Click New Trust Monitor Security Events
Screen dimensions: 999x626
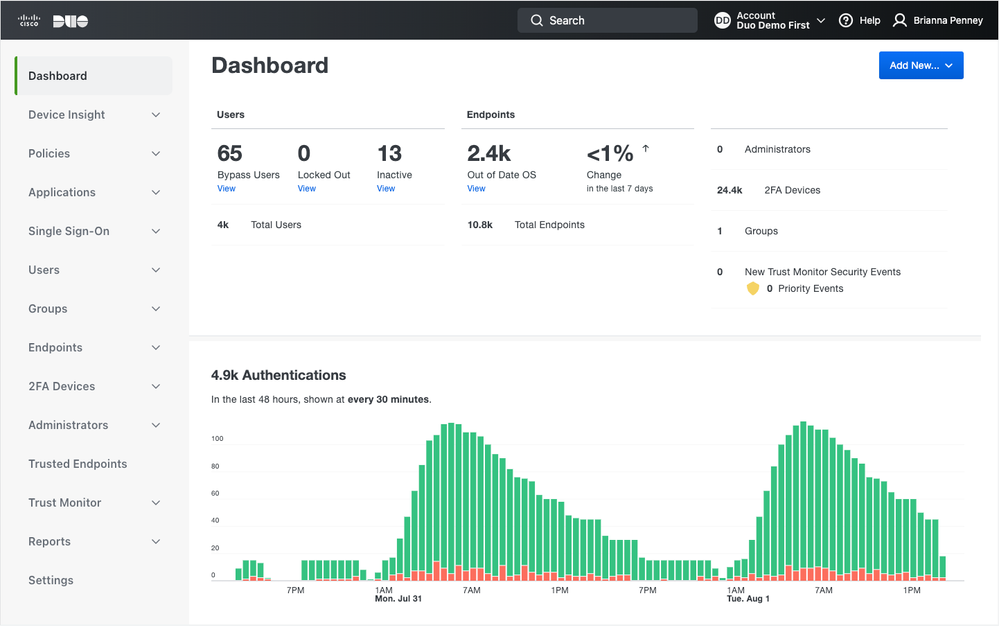[823, 272]
